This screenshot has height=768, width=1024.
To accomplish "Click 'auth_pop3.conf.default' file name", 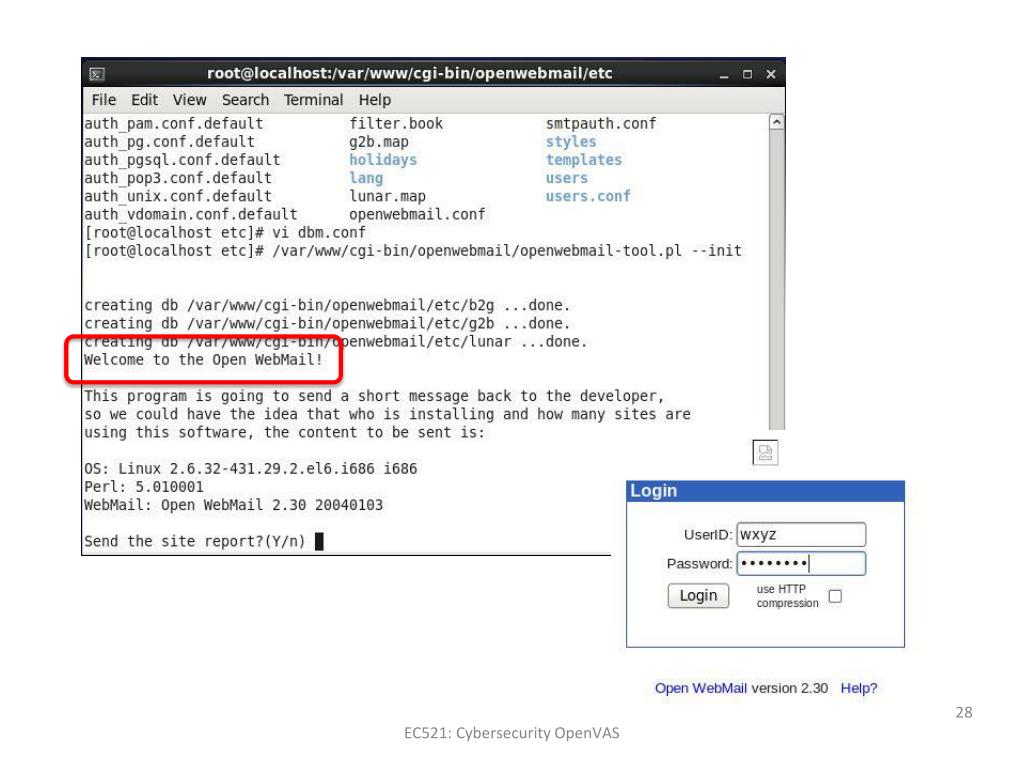I will click(178, 178).
